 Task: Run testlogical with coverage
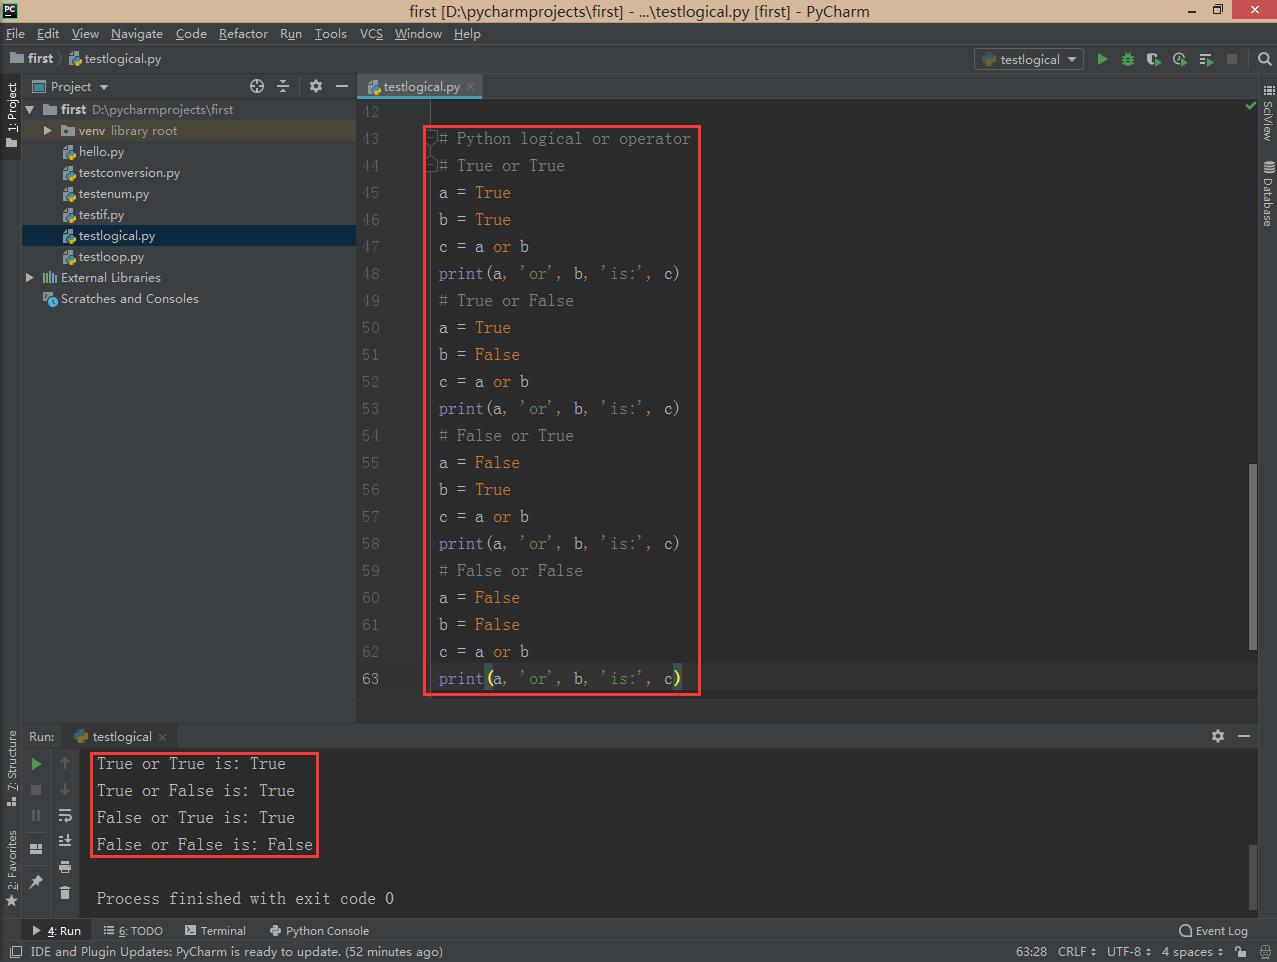click(x=1154, y=59)
